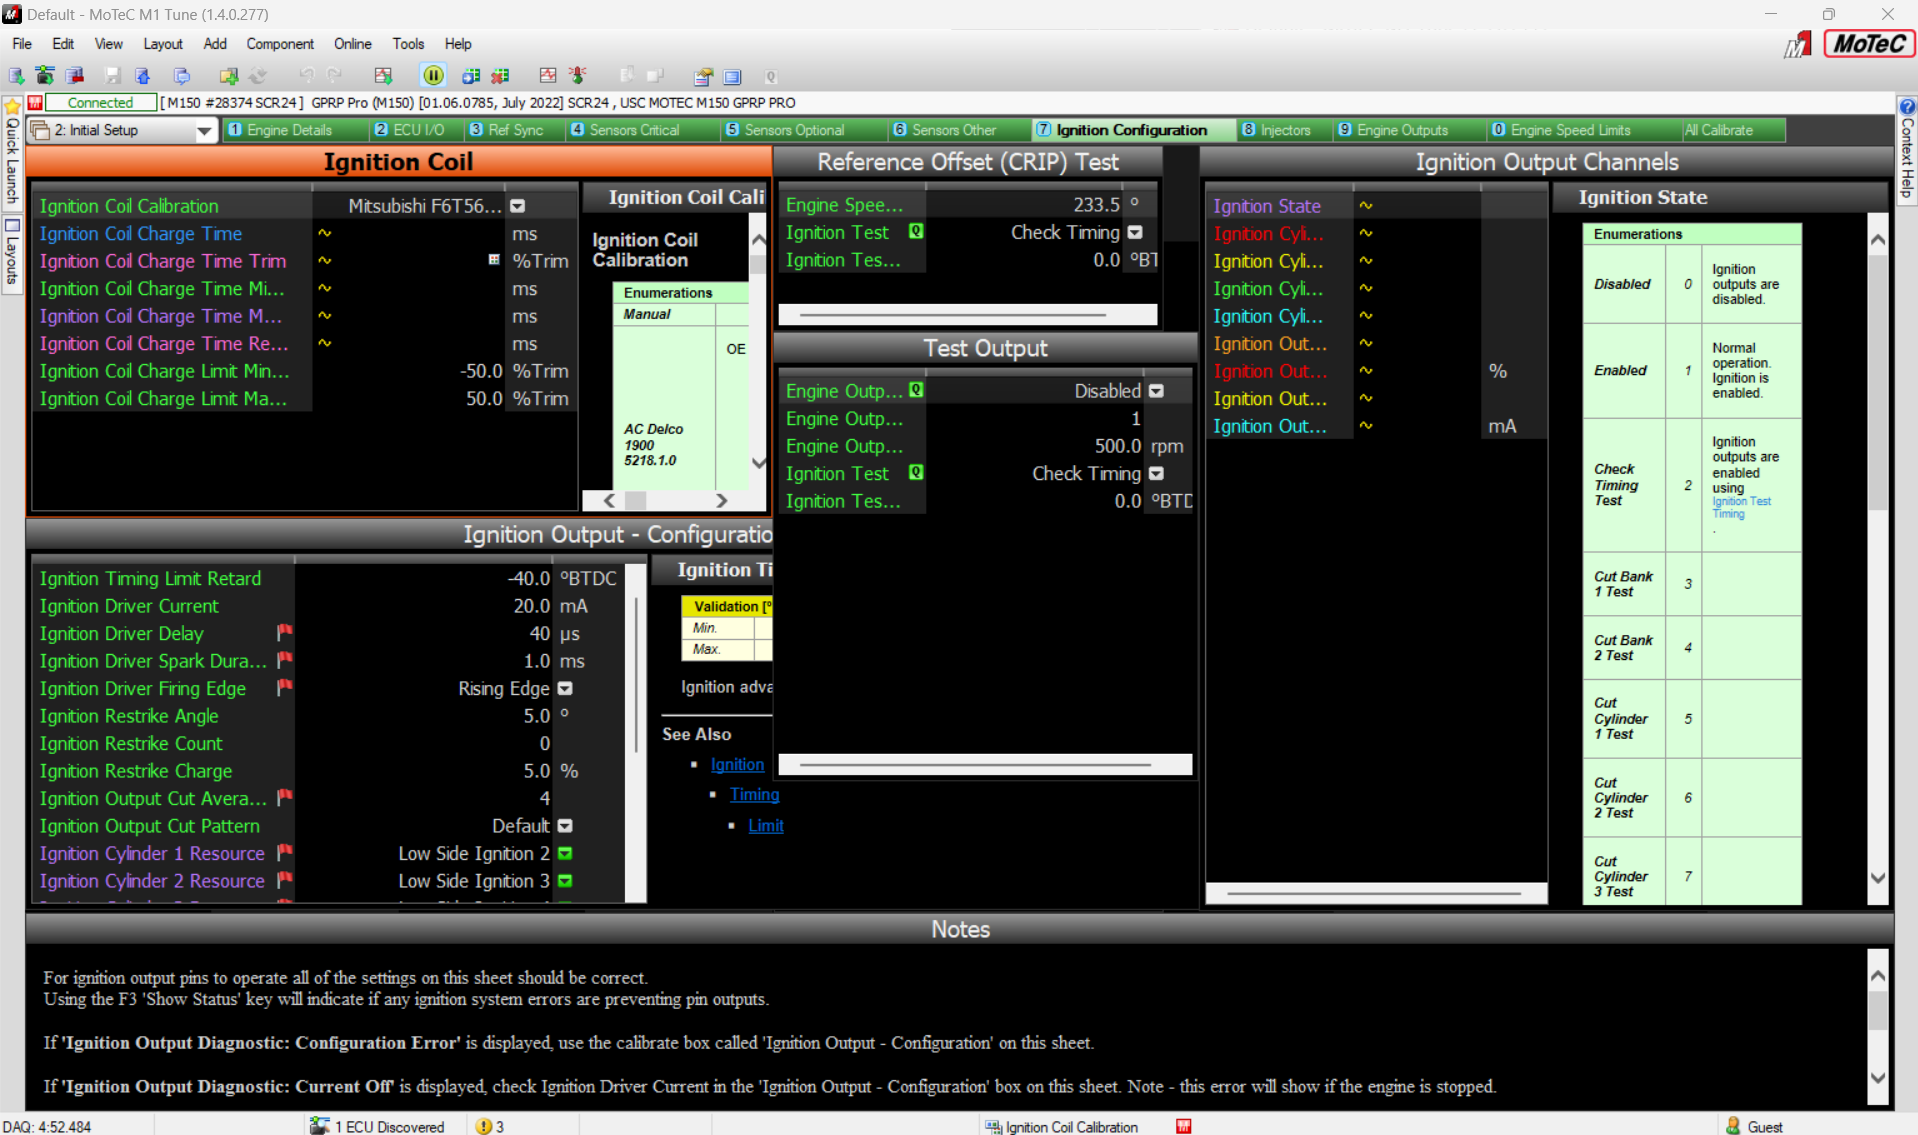The image size is (1918, 1135).
Task: Open the search (Q) toolbar icon
Action: click(770, 76)
